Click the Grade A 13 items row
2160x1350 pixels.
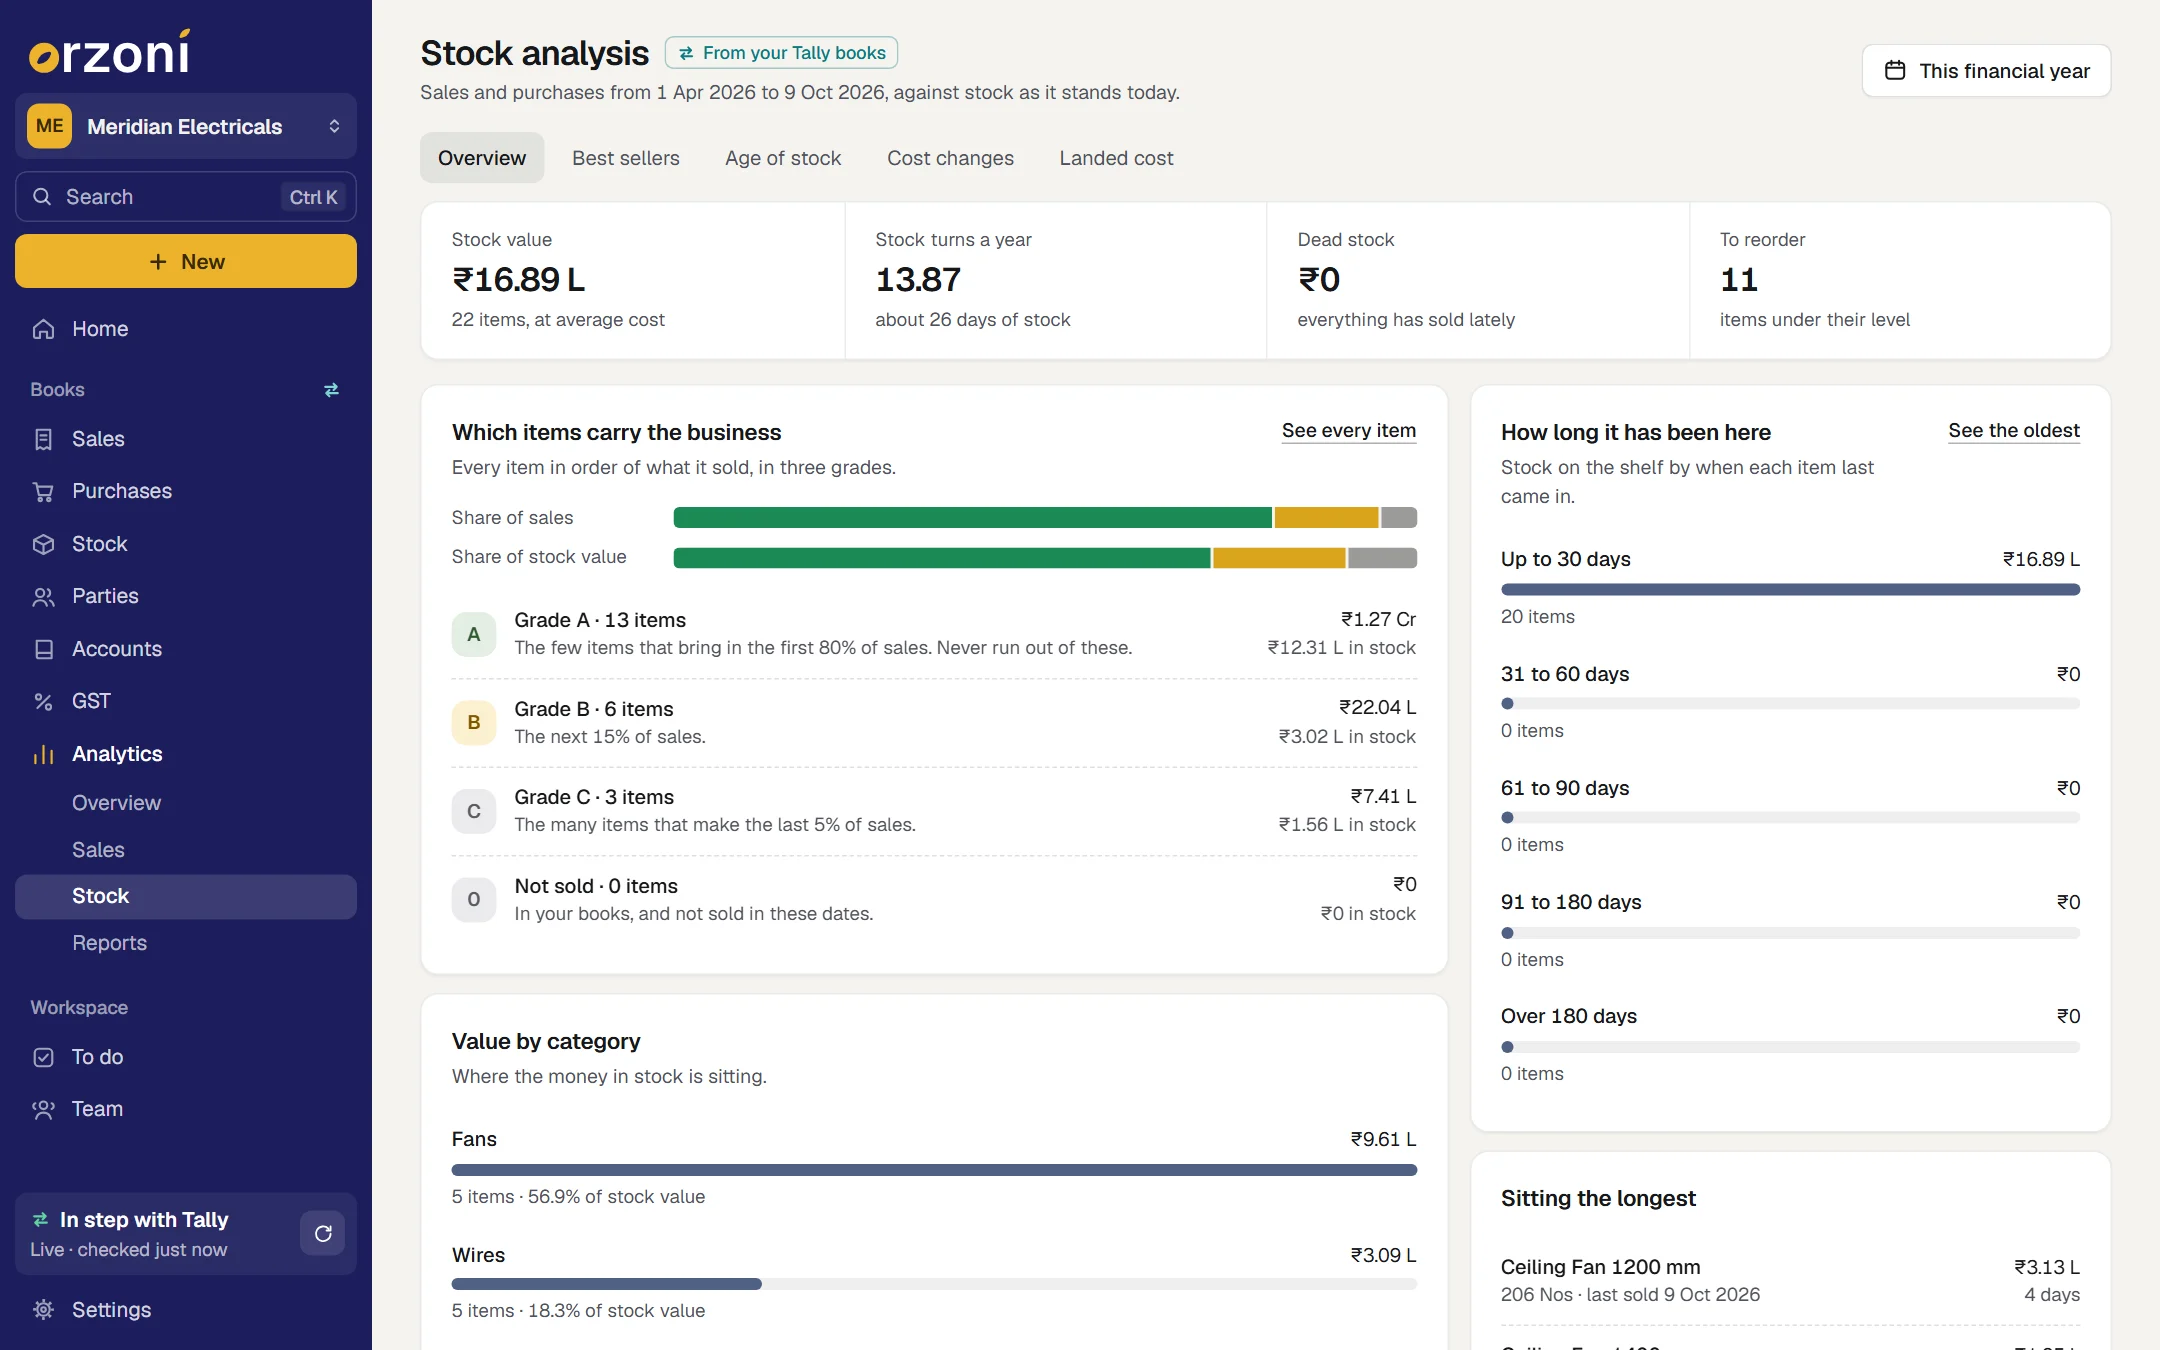click(934, 634)
